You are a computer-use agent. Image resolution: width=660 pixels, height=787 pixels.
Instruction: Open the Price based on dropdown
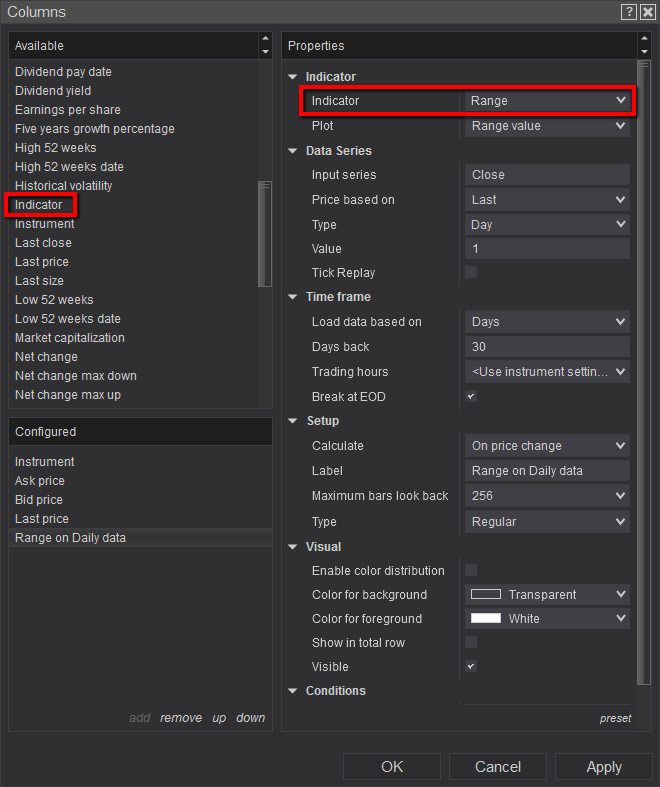tap(547, 200)
